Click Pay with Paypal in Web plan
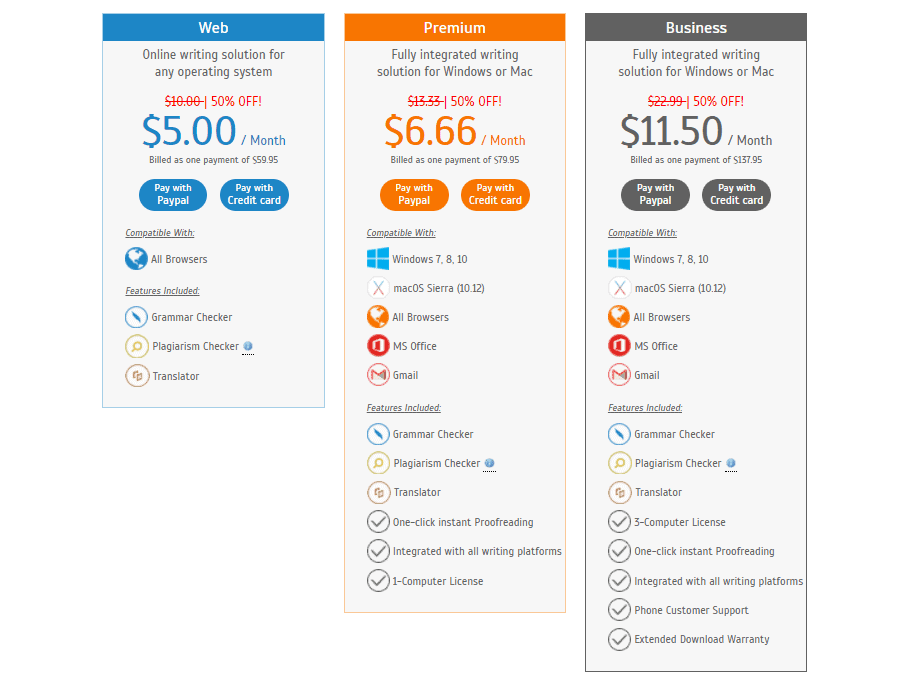902x681 pixels. 173,194
